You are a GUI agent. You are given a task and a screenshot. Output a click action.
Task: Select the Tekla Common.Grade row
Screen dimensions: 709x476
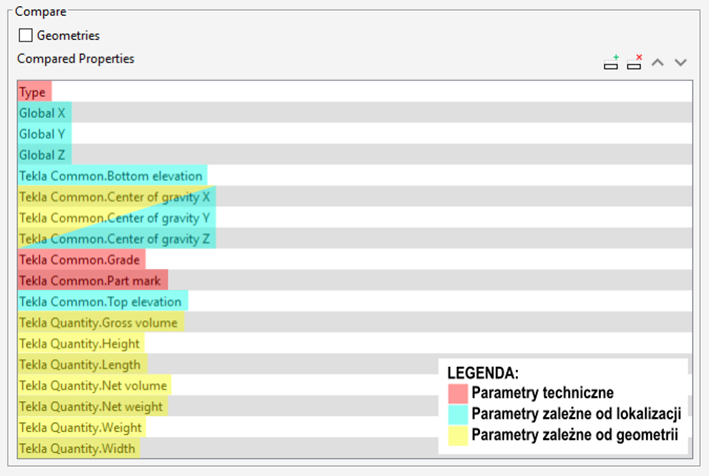[x=355, y=259]
